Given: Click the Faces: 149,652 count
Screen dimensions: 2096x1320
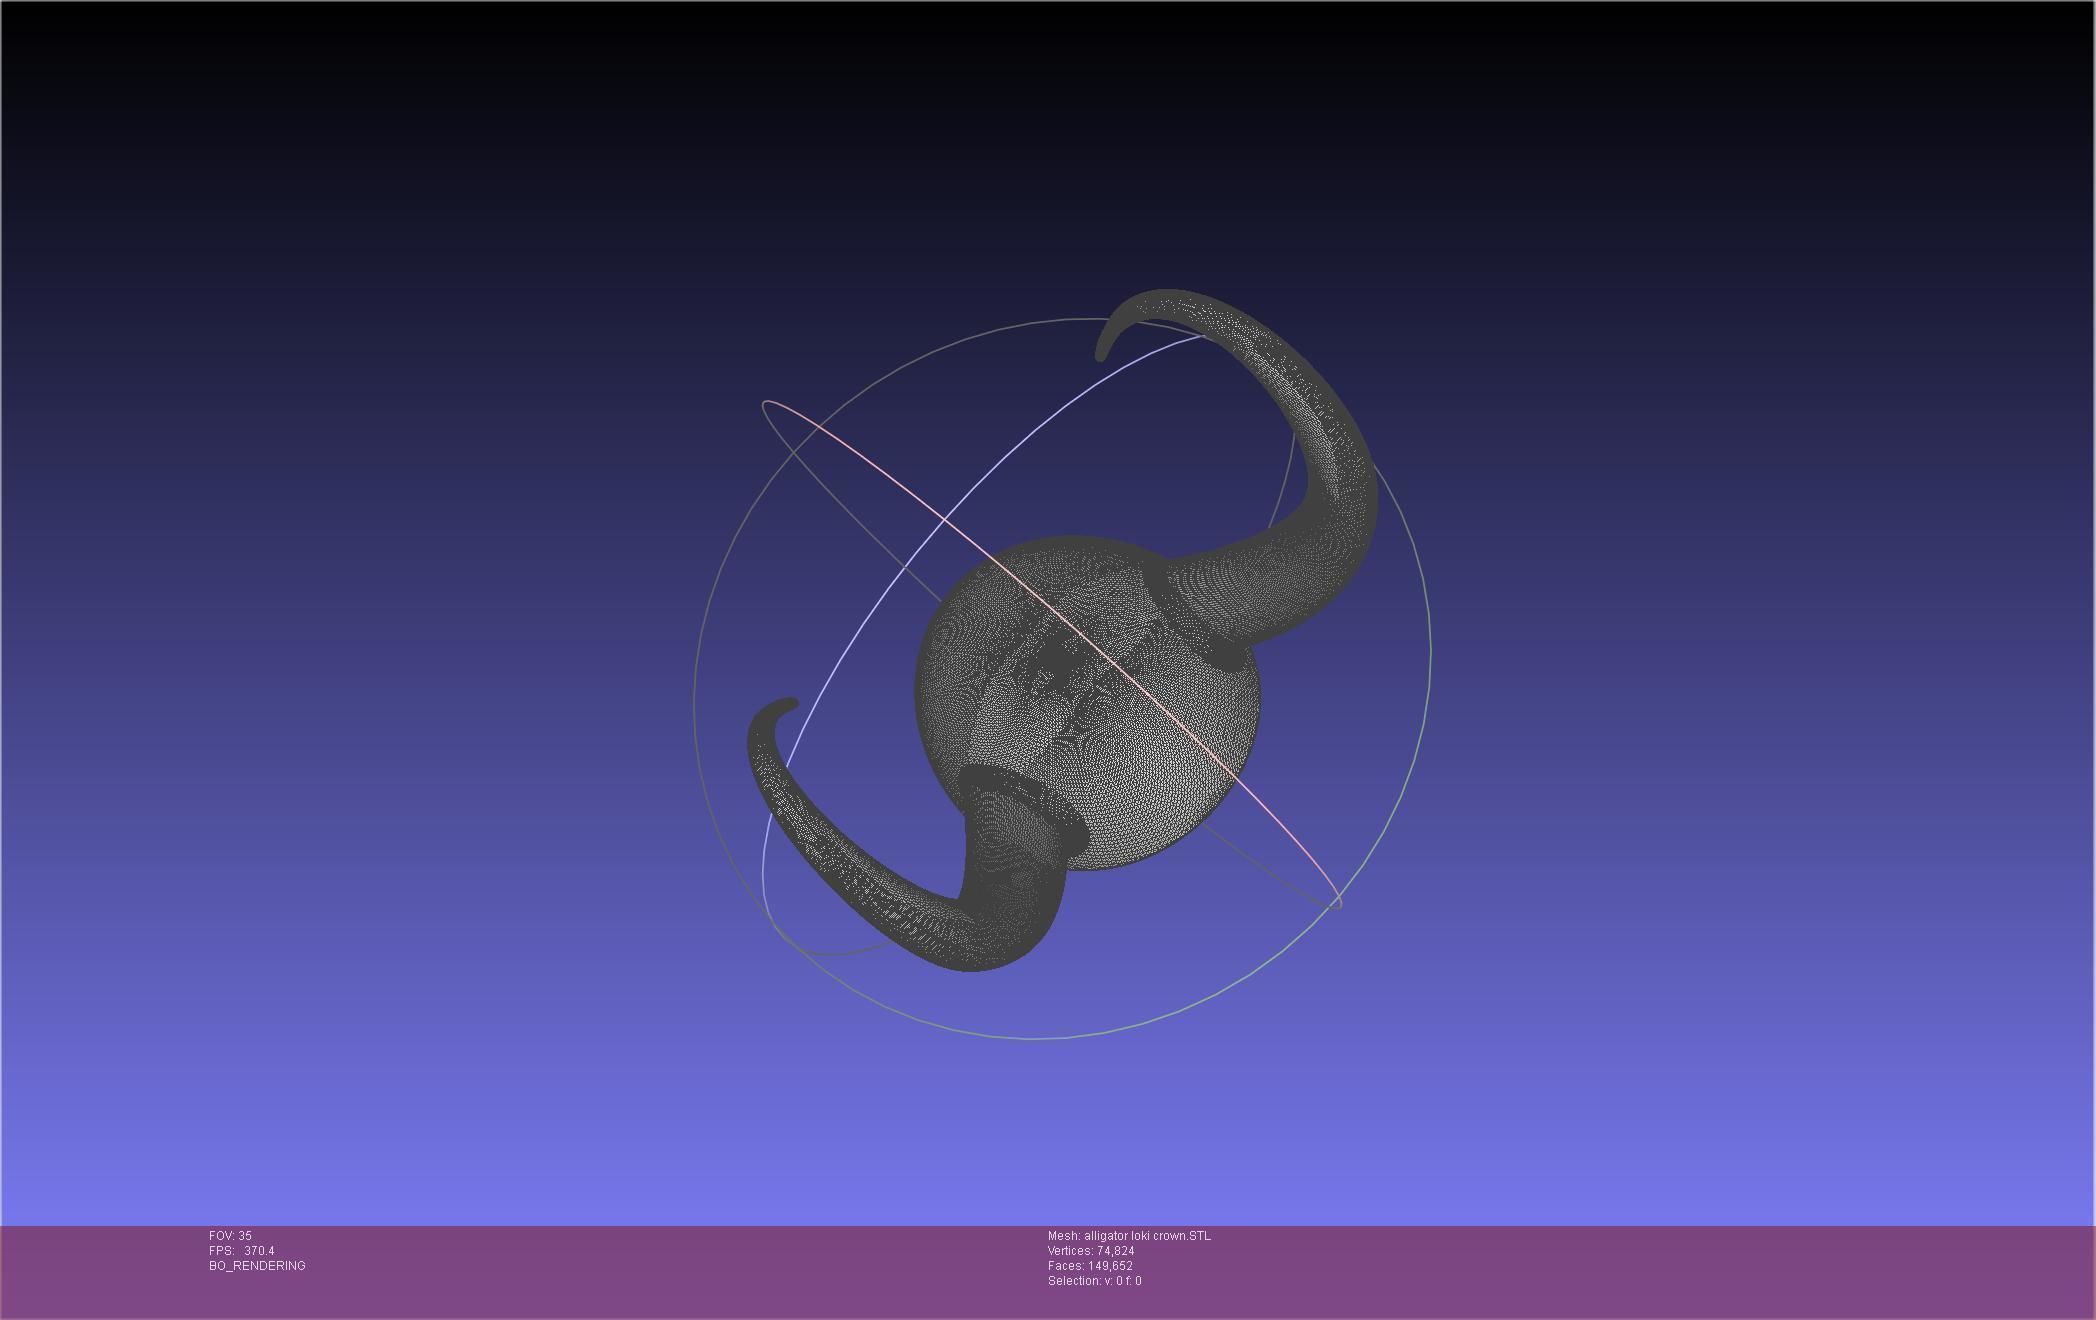Looking at the screenshot, I should tap(1090, 1266).
